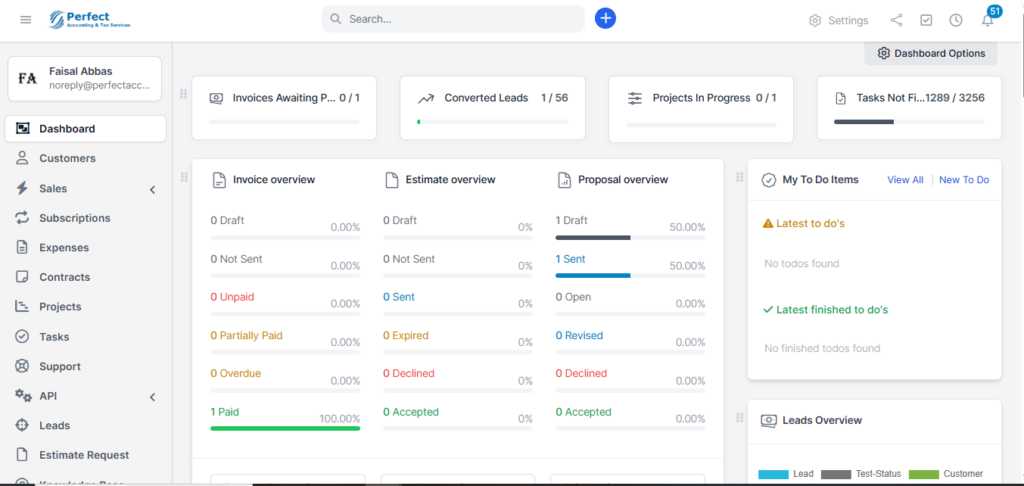This screenshot has height=486, width=1024.
Task: Click the clock timers icon
Action: coord(956,20)
